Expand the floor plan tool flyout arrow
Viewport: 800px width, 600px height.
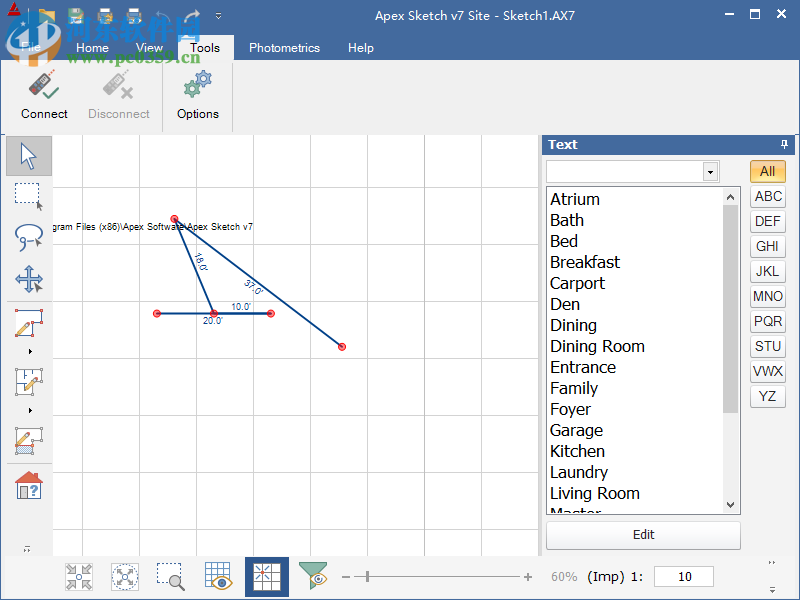(x=30, y=411)
